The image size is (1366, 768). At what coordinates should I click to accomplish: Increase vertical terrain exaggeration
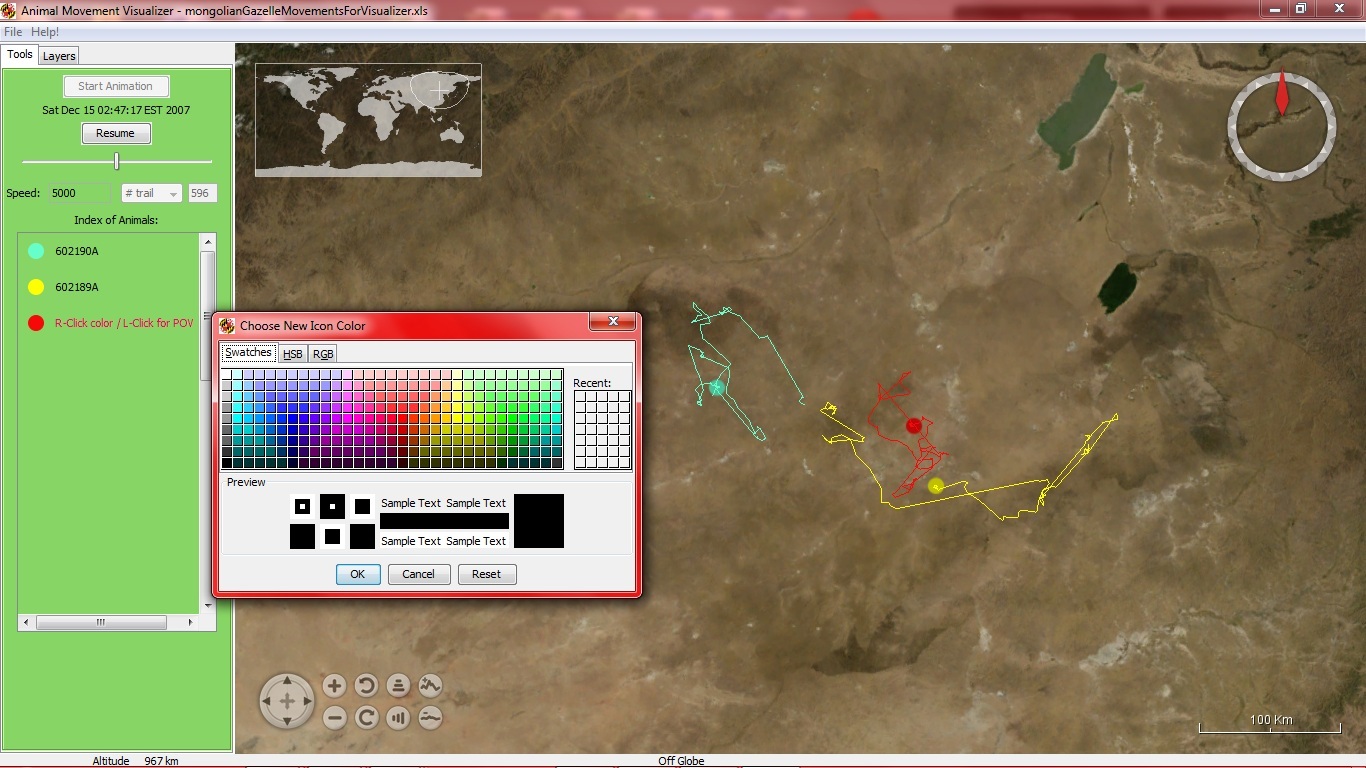point(430,686)
